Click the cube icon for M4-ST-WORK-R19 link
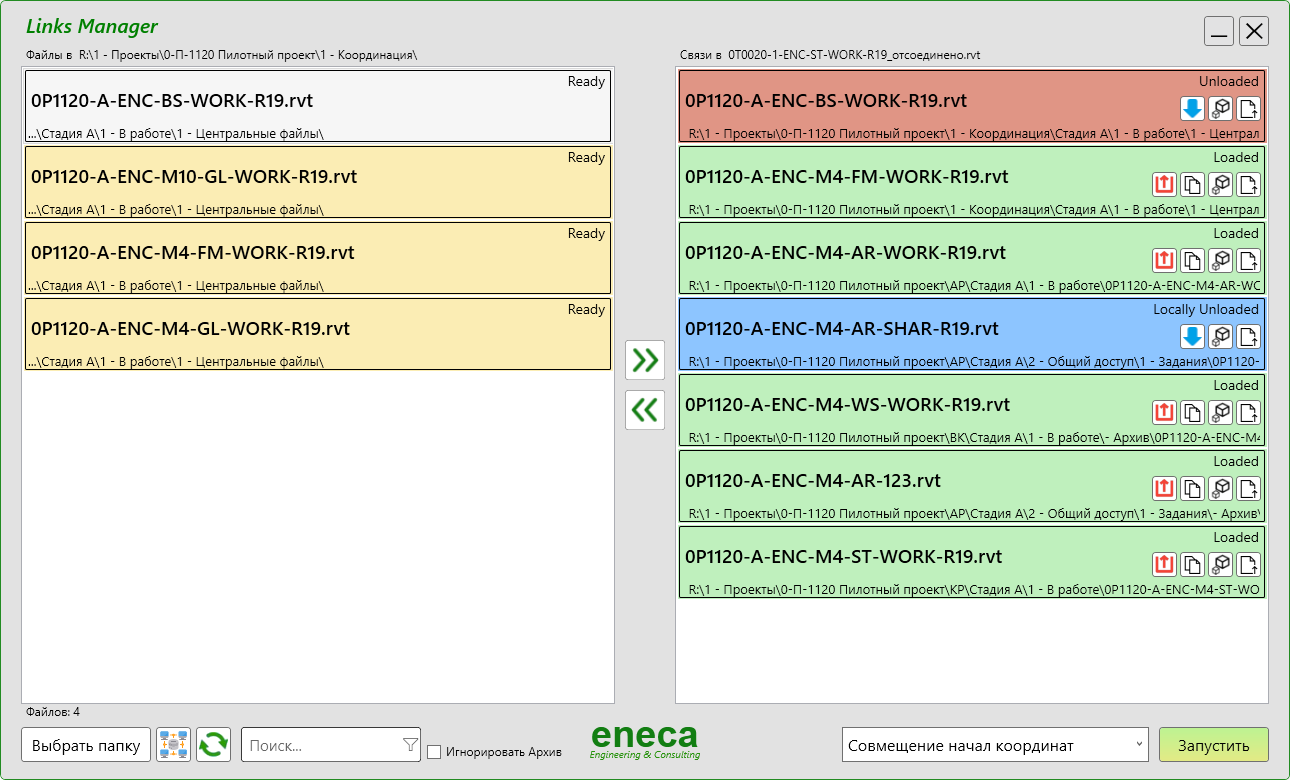Viewport: 1290px width, 780px height. click(x=1220, y=565)
